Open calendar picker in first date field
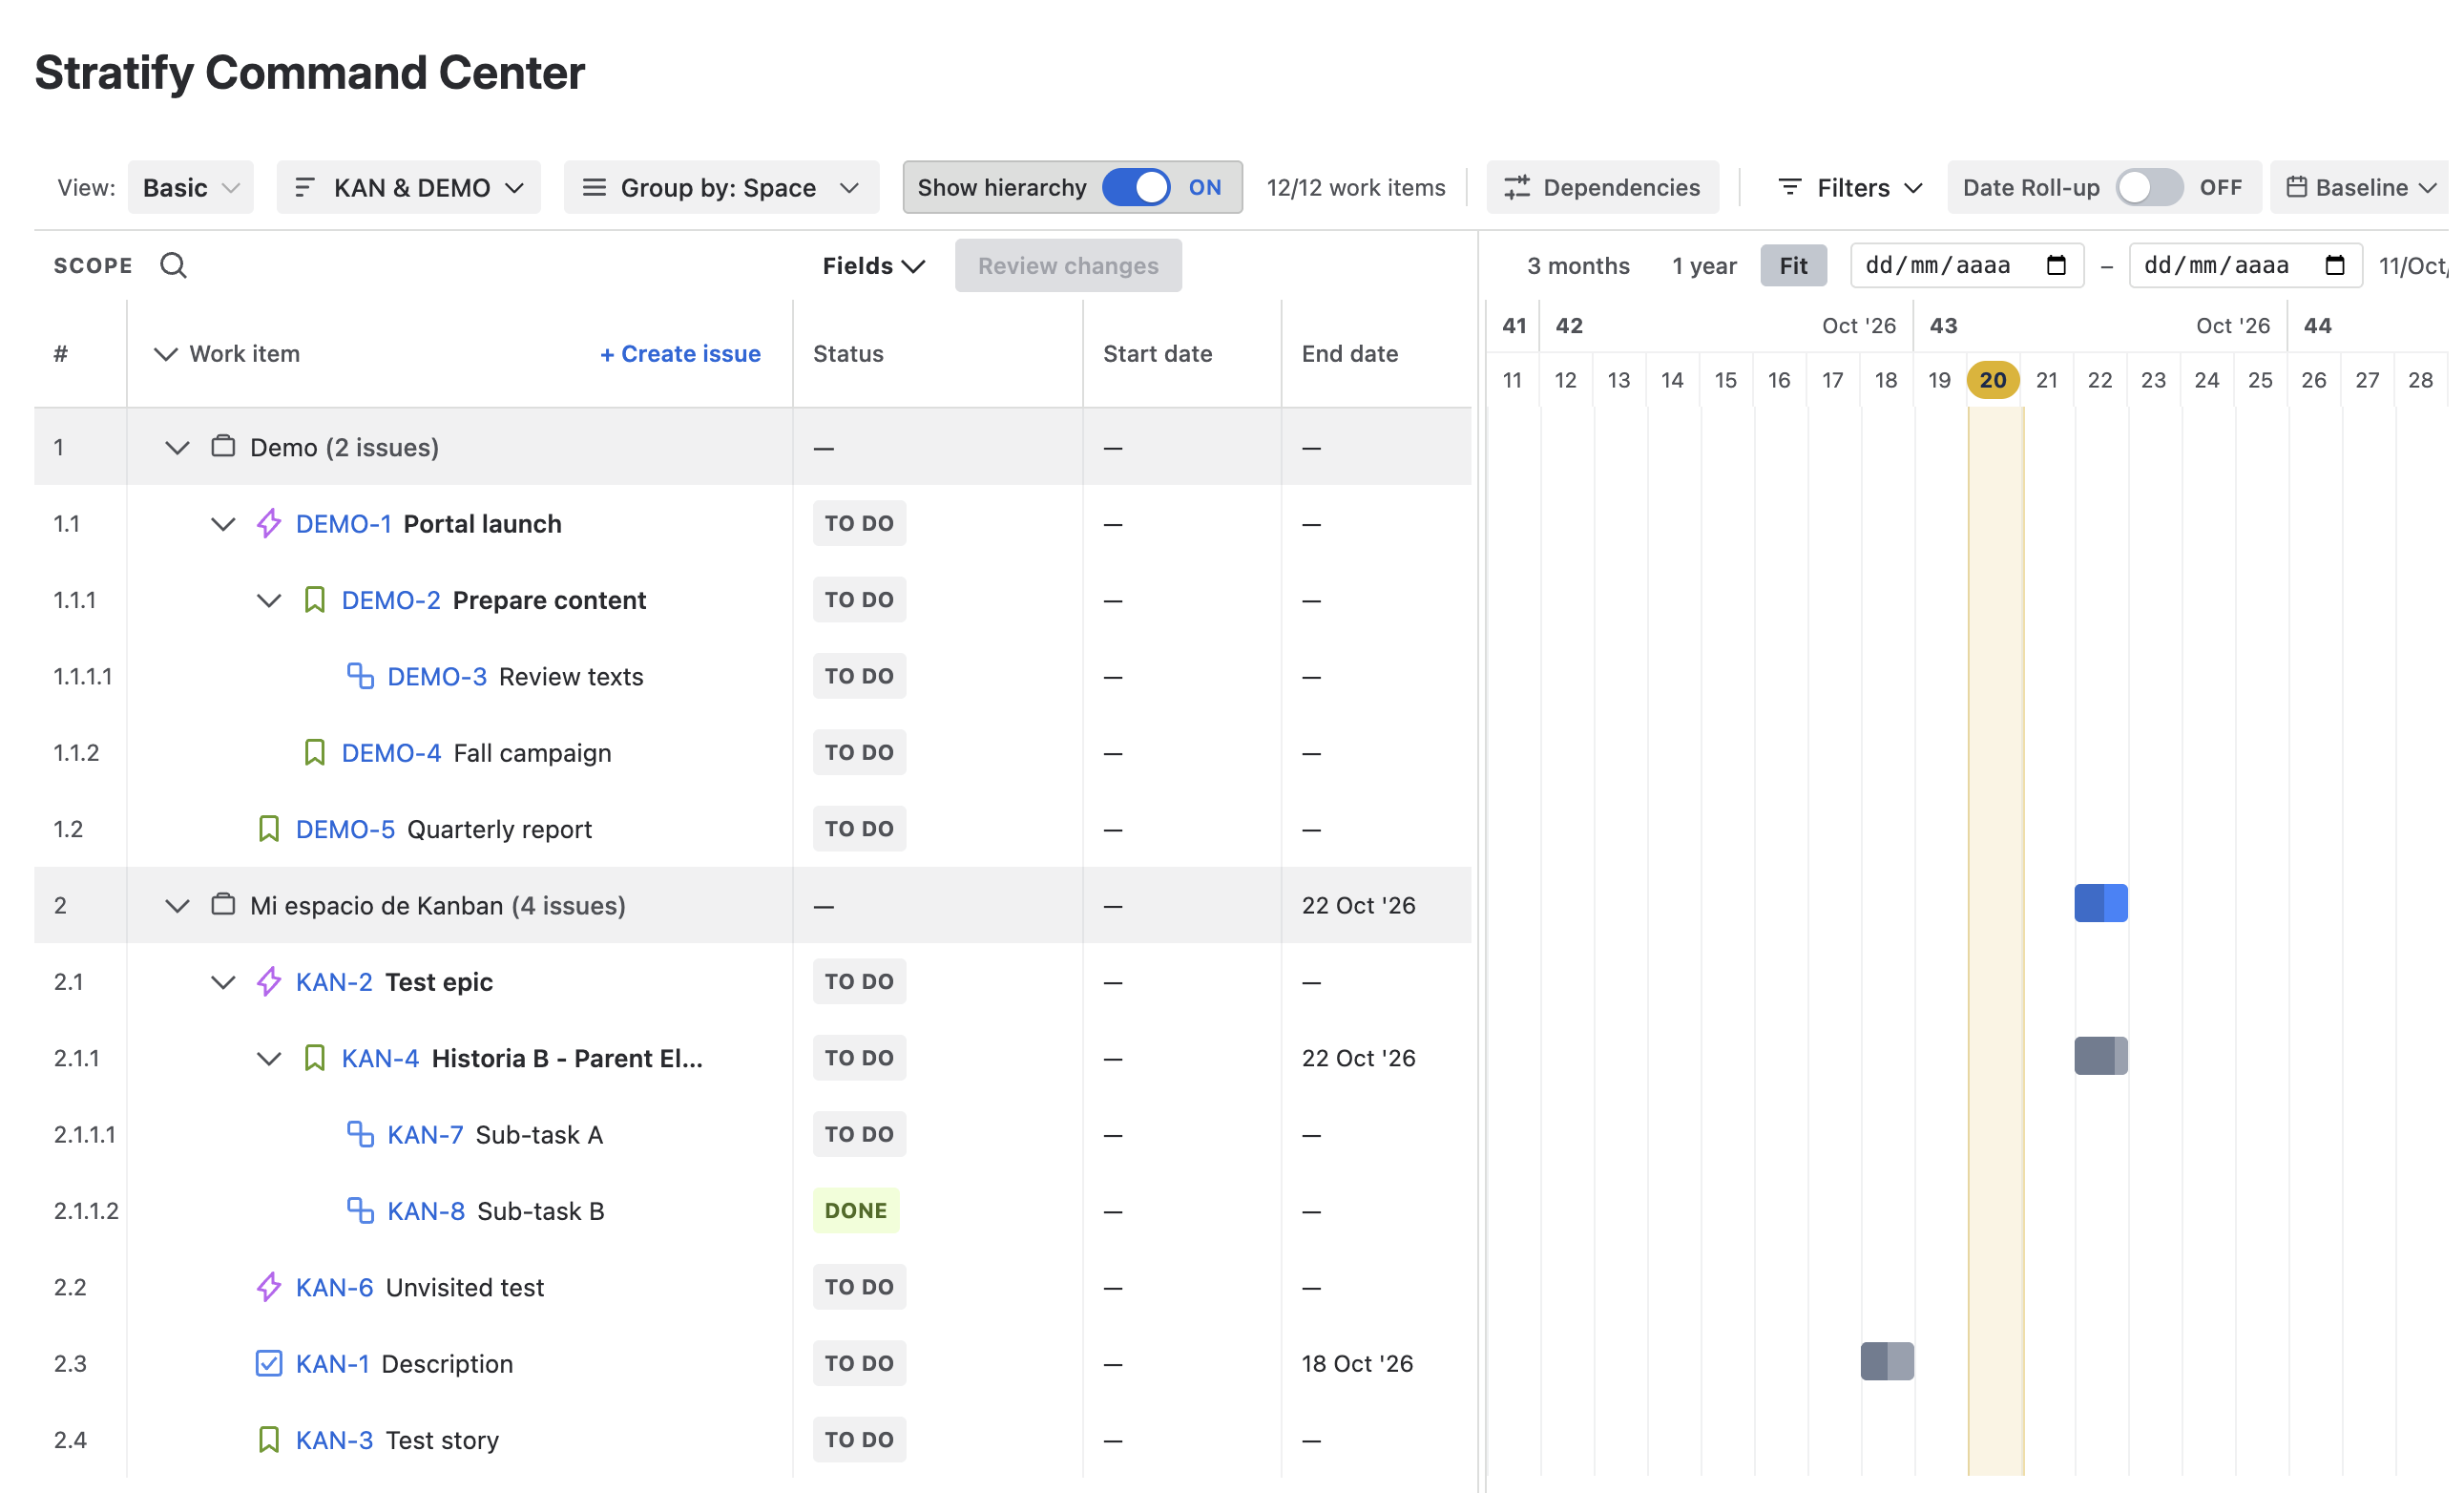 [x=2056, y=265]
